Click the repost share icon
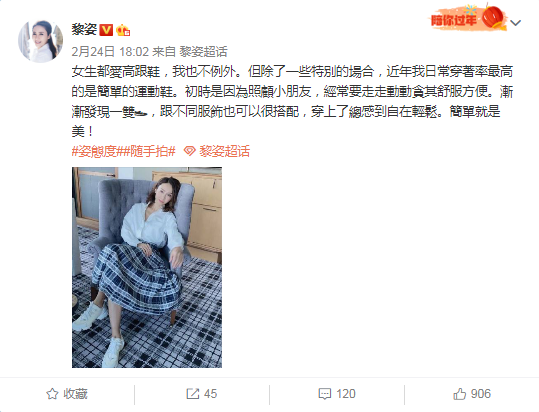 pos(192,394)
